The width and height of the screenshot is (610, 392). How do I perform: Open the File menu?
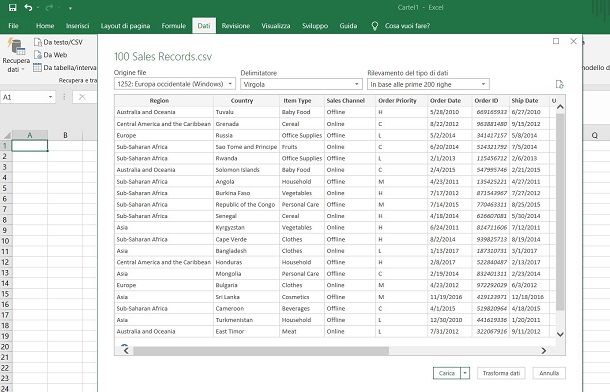coord(13,26)
